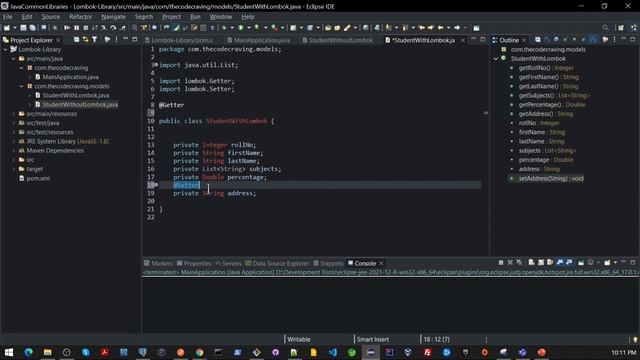
Task: Click the New file toolbar icon
Action: pyautogui.click(x=7, y=28)
